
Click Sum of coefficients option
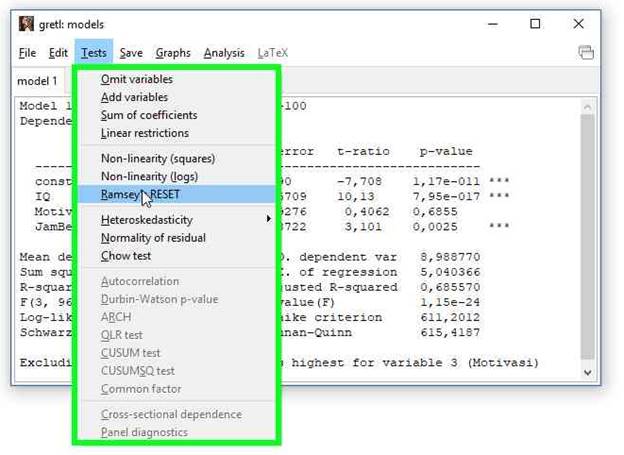click(148, 115)
